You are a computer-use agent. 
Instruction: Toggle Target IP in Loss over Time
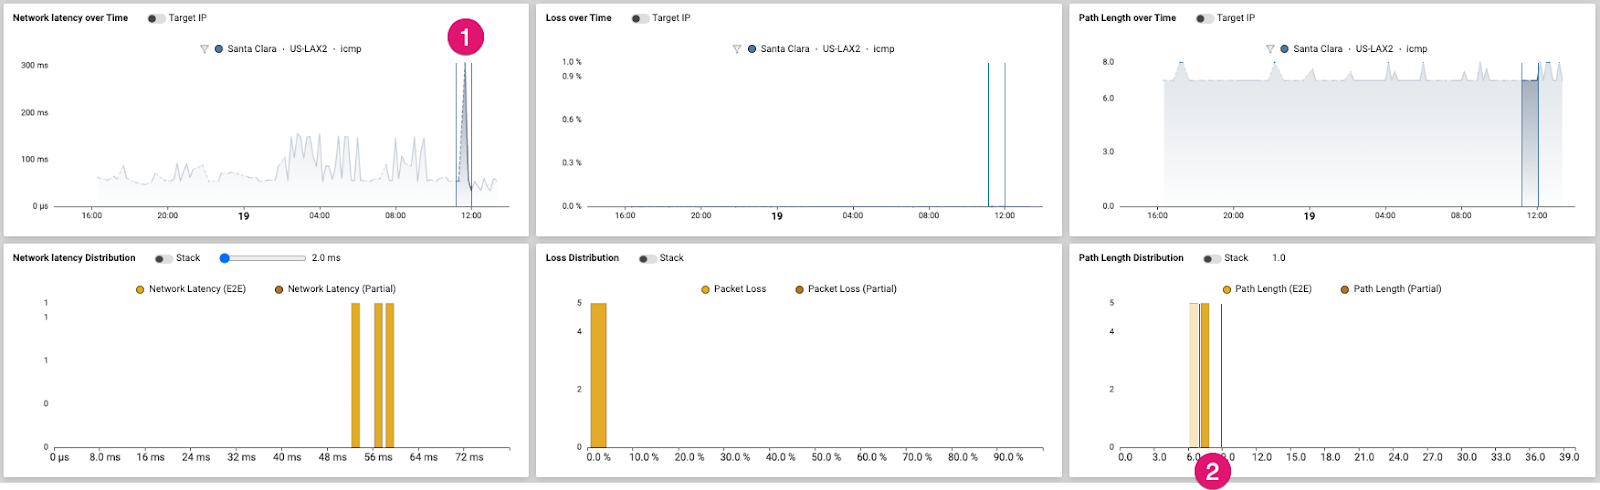click(x=640, y=19)
